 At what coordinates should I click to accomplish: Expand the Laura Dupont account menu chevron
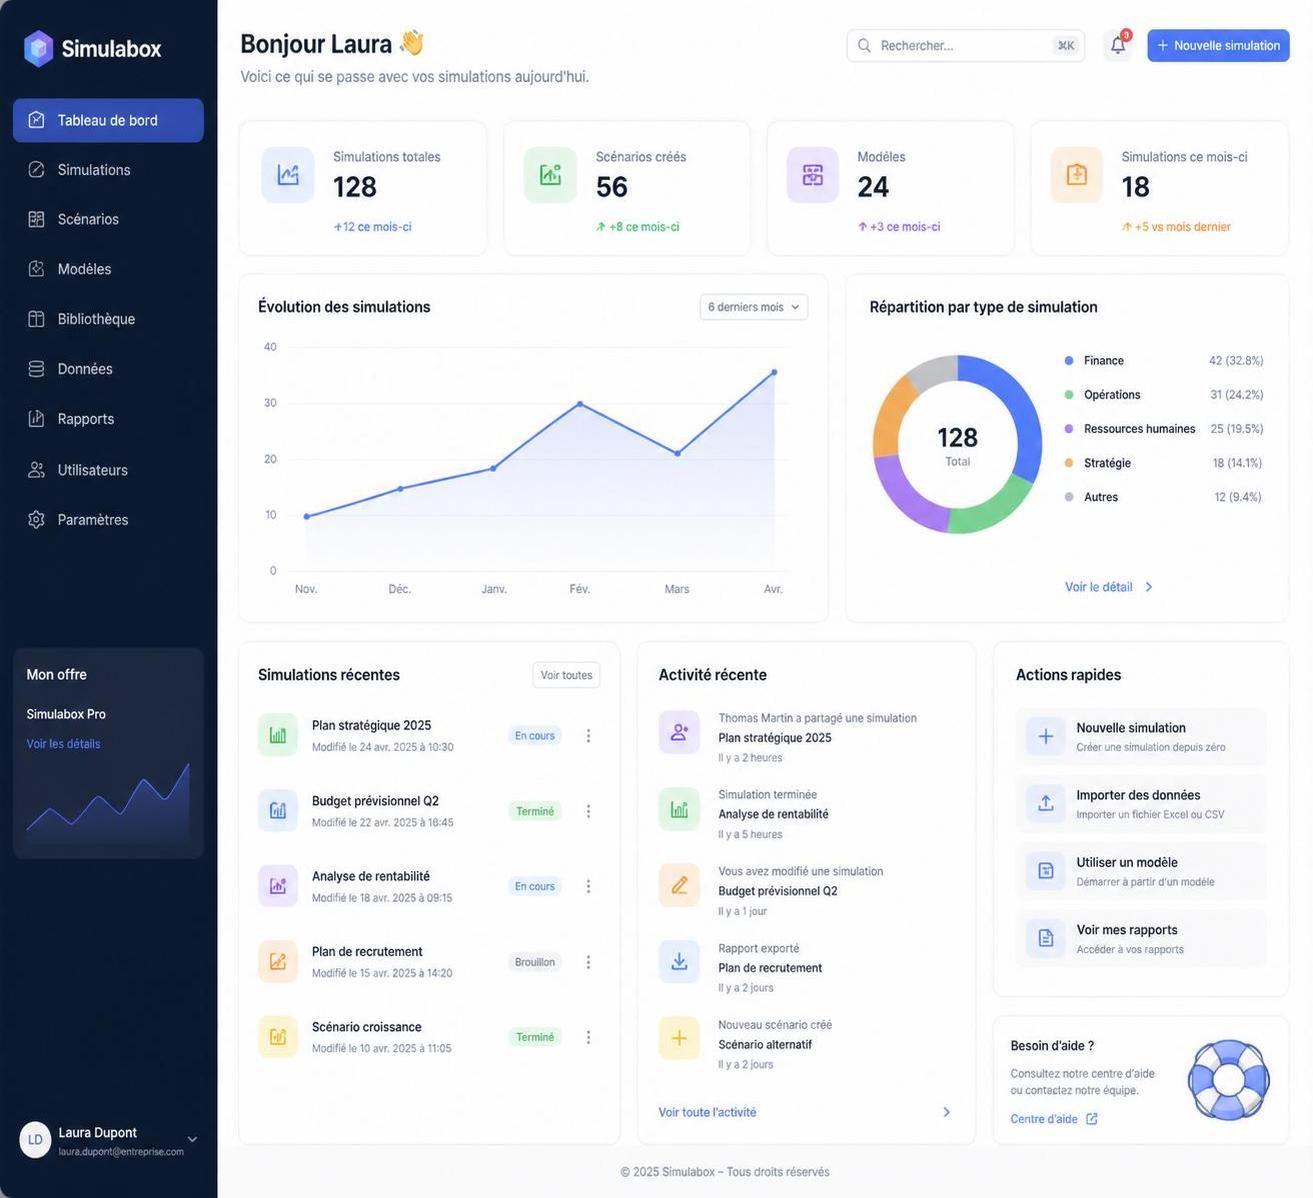pos(192,1140)
